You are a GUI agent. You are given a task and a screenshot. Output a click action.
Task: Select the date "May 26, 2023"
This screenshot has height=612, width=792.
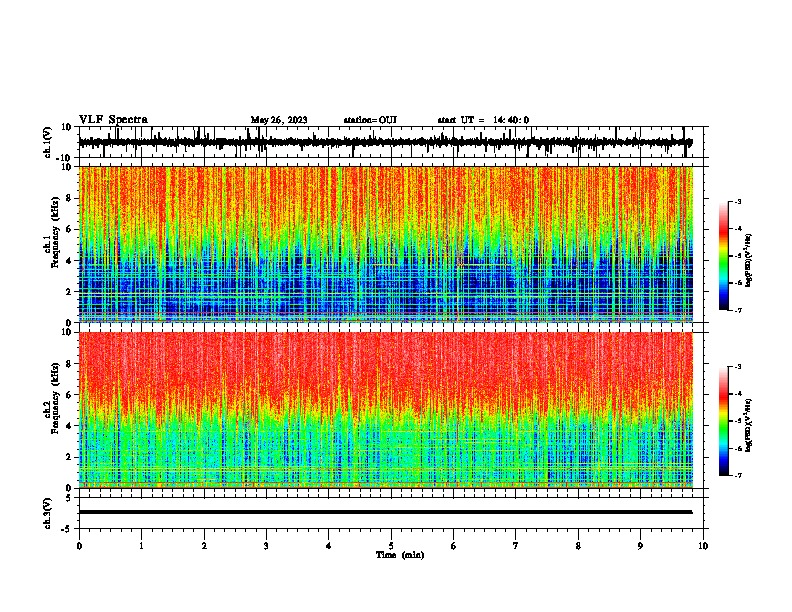pos(279,120)
